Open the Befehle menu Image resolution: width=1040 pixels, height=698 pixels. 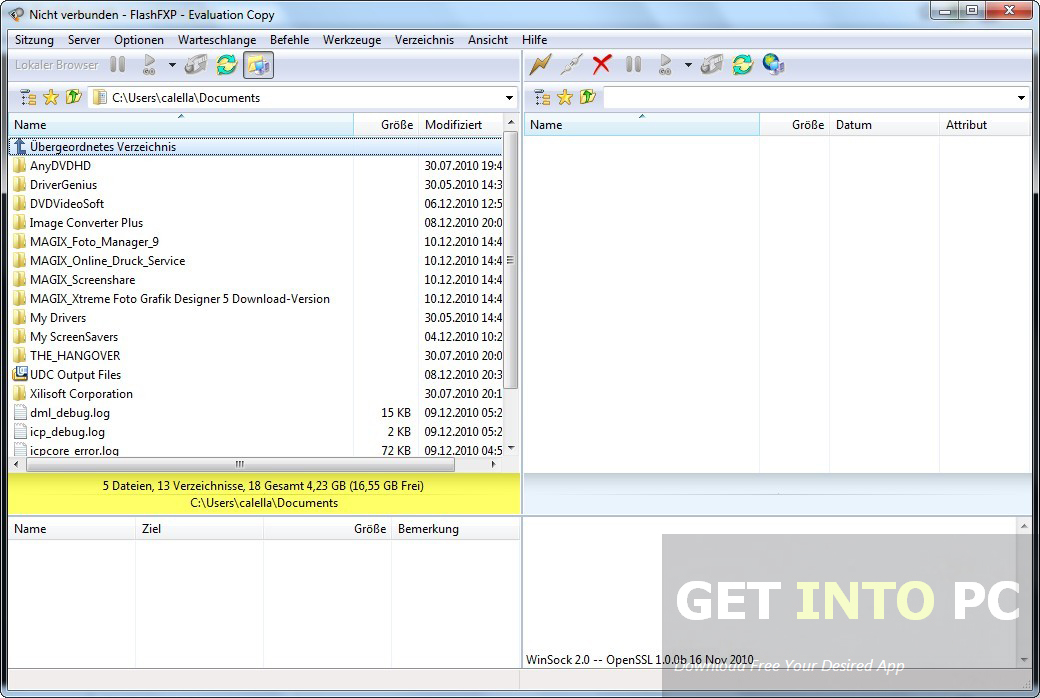[x=289, y=40]
